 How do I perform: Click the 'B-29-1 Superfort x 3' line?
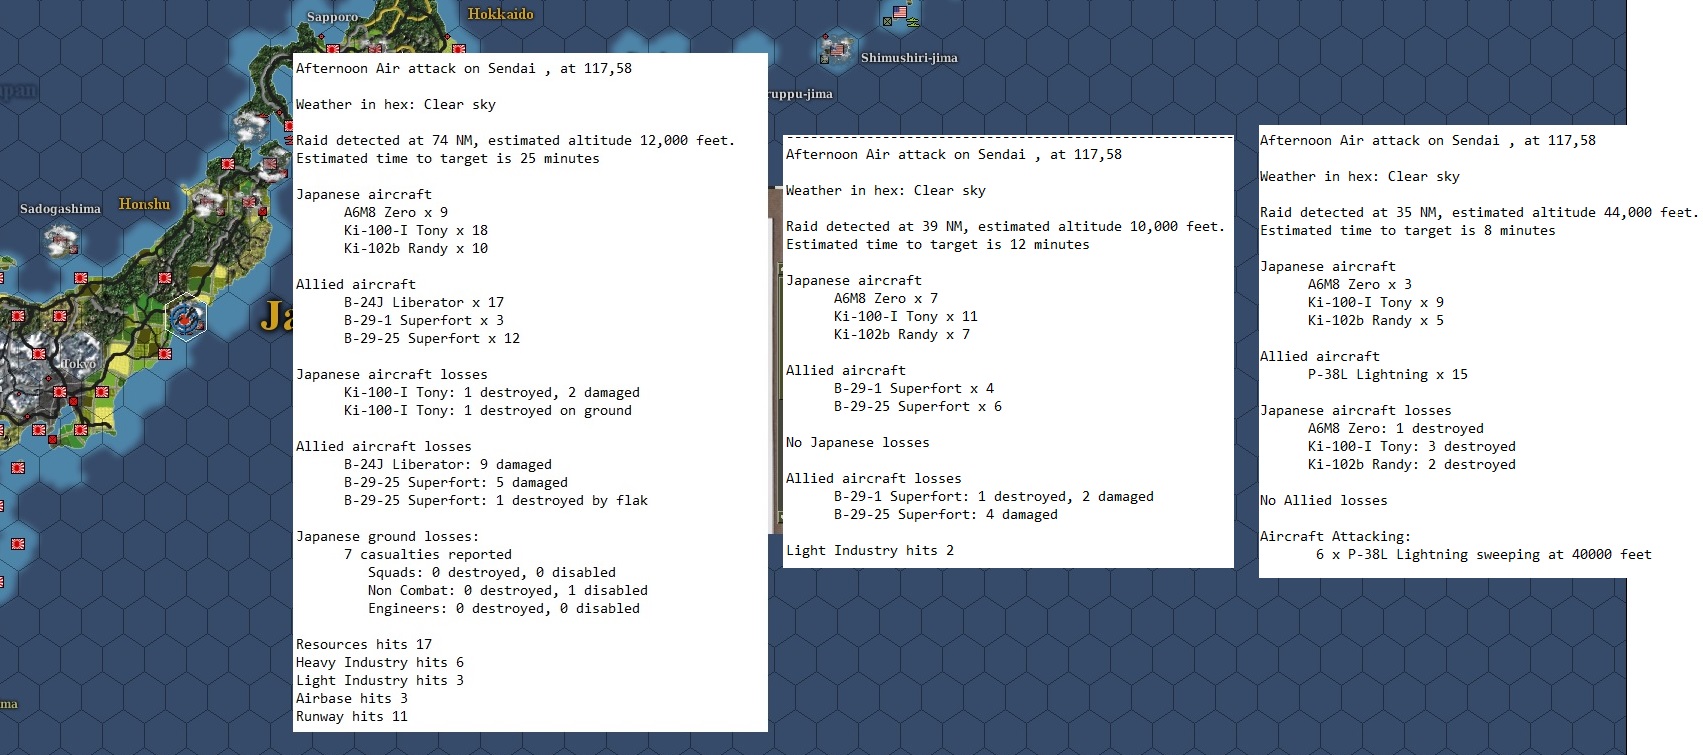[424, 321]
